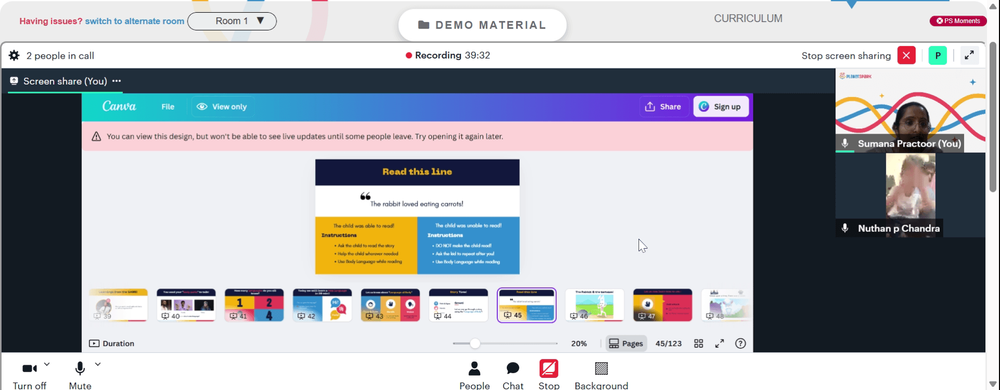Click the Canva Share button
Image resolution: width=1000 pixels, height=390 pixels.
pos(663,107)
